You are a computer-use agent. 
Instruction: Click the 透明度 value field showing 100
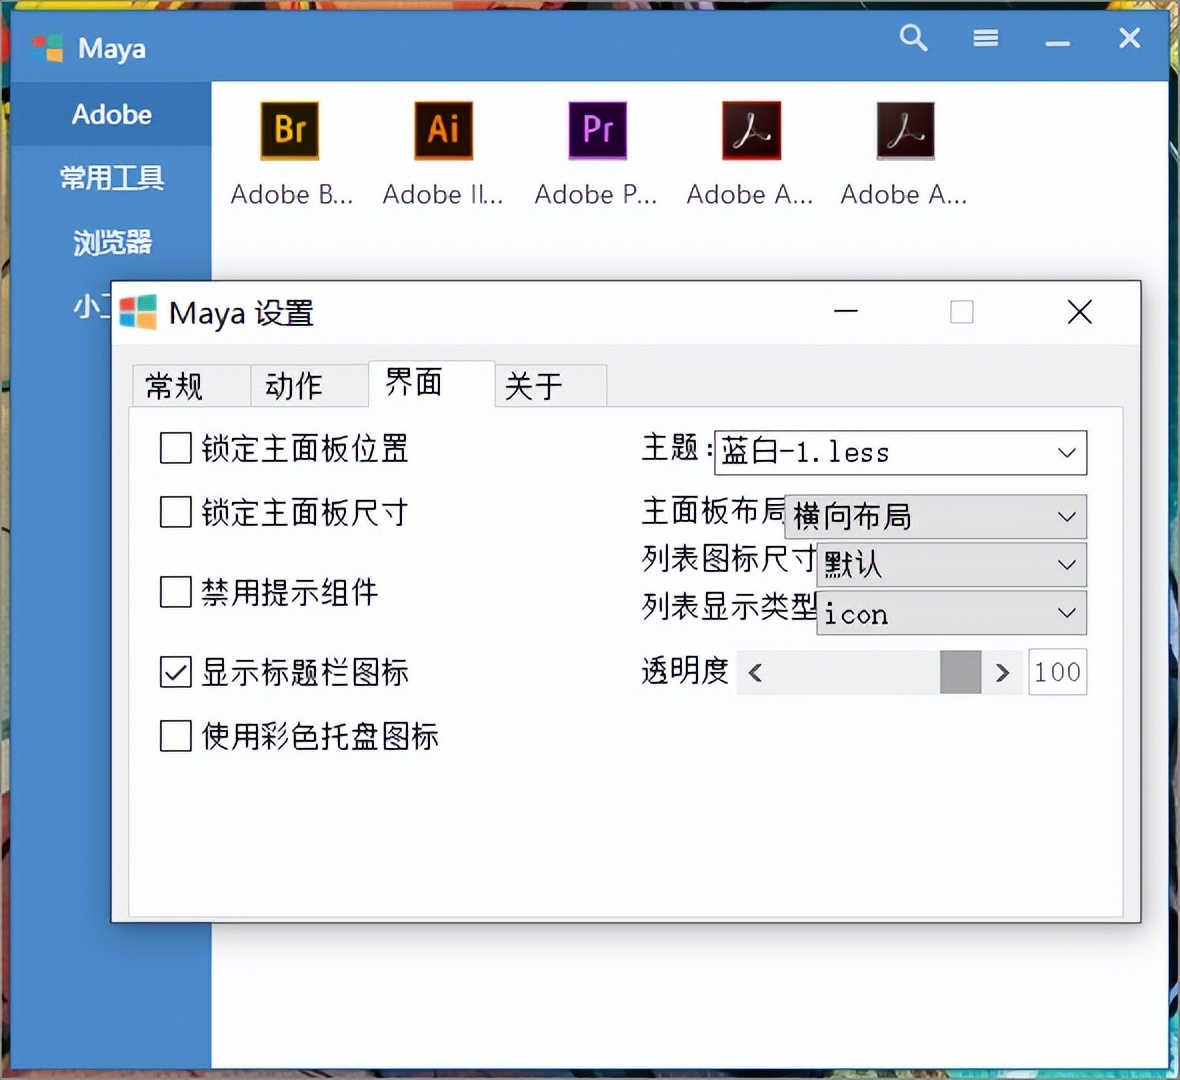click(1057, 672)
